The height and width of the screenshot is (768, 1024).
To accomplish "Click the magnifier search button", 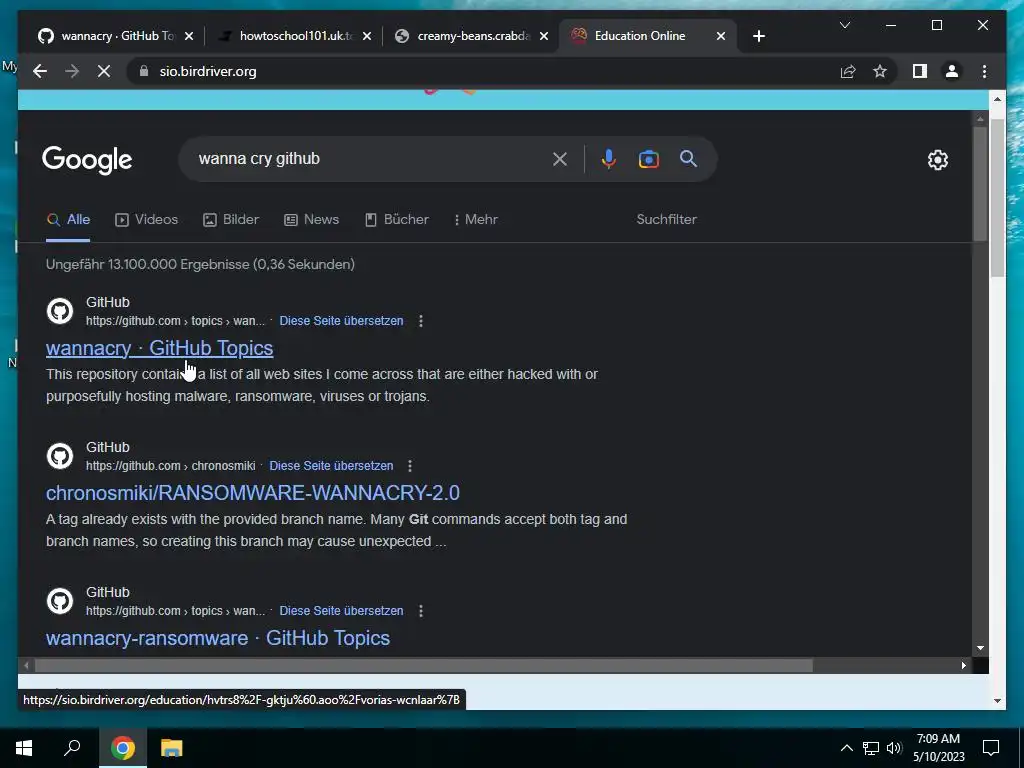I will 688,159.
